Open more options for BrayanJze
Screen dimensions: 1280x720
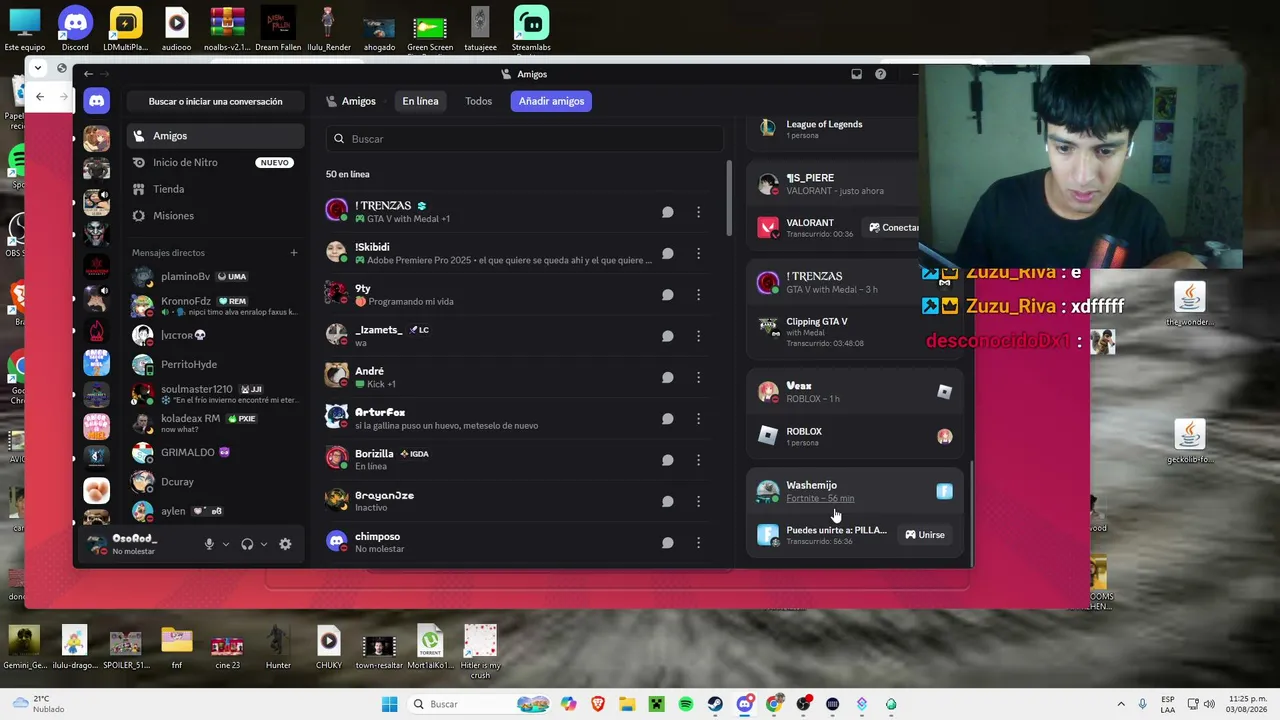pos(698,501)
